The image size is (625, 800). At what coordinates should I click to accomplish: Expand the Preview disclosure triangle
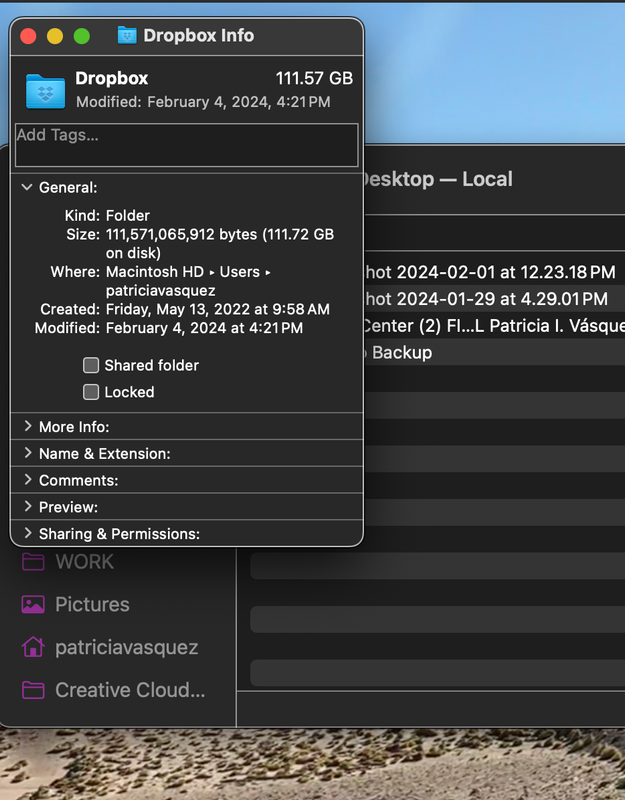[26, 507]
